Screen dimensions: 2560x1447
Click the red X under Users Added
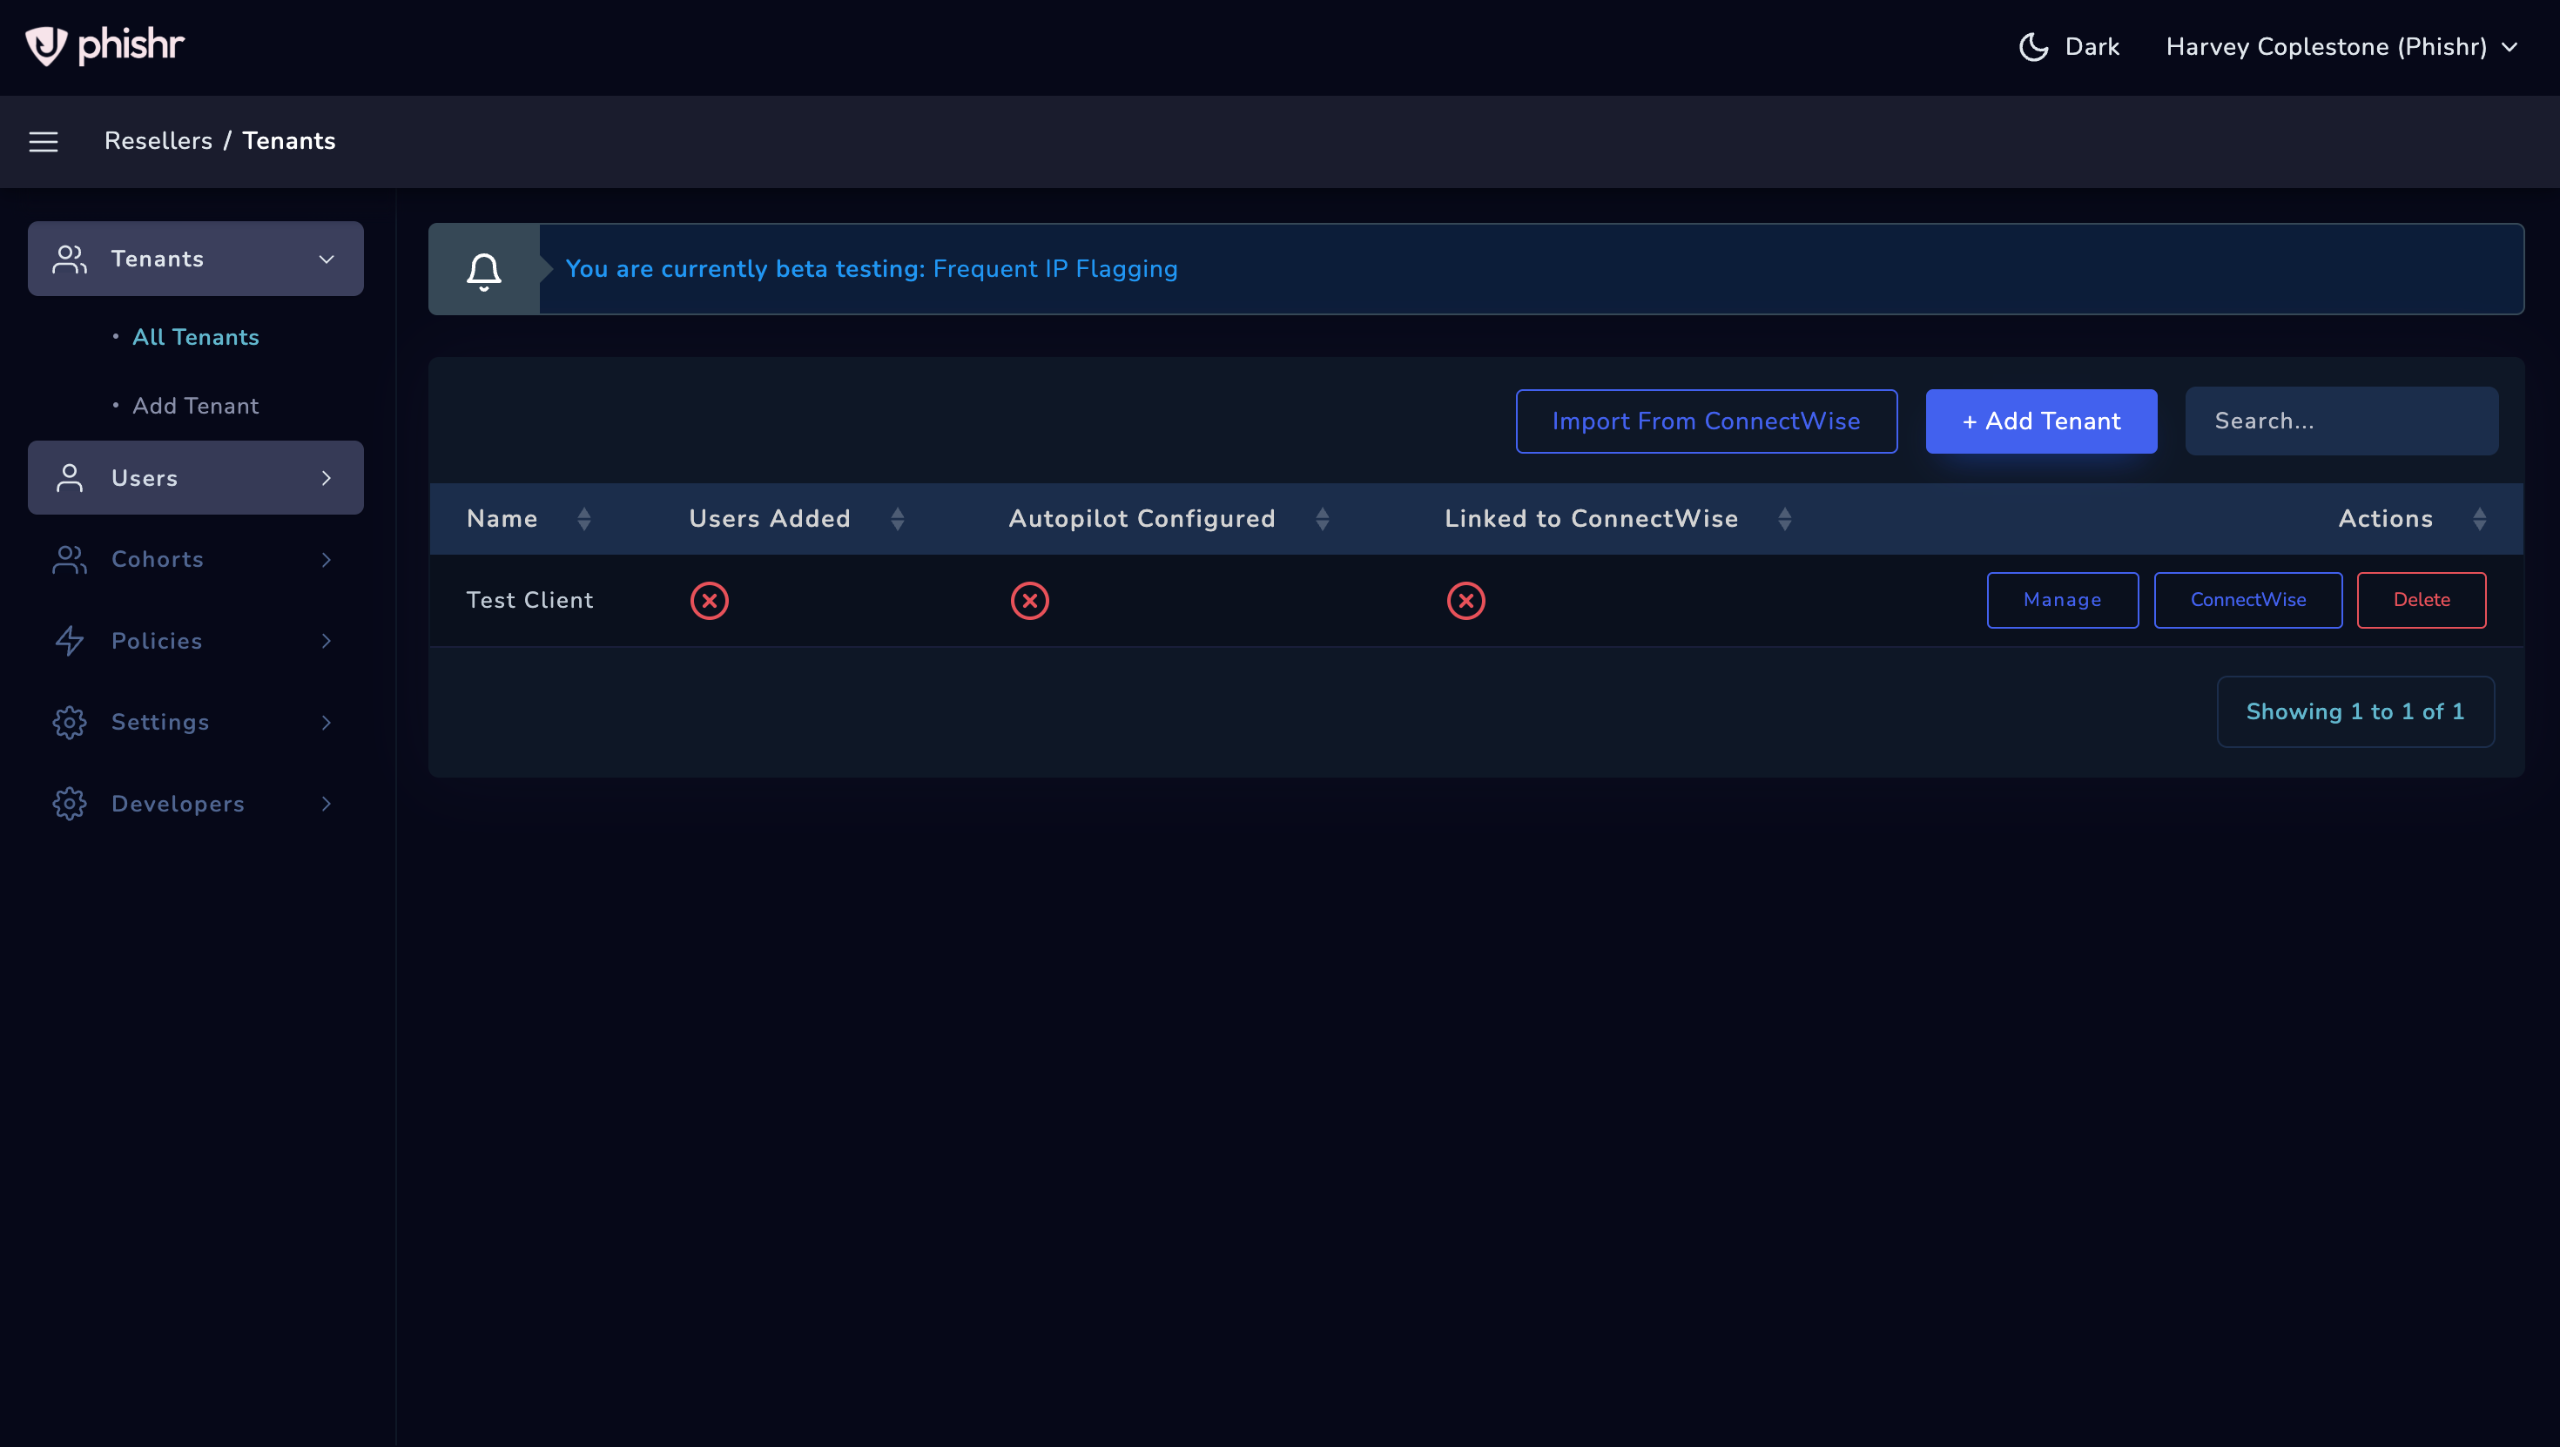[x=709, y=601]
